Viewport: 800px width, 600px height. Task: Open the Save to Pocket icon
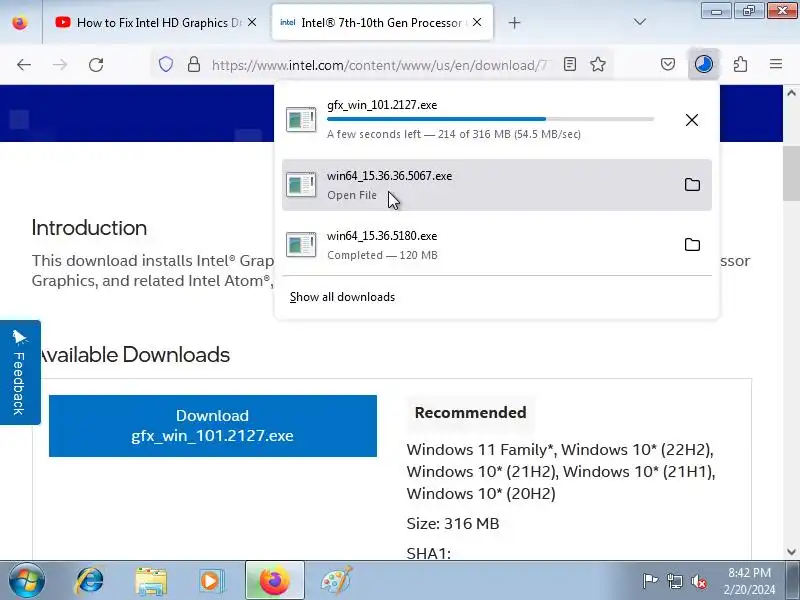tap(668, 64)
